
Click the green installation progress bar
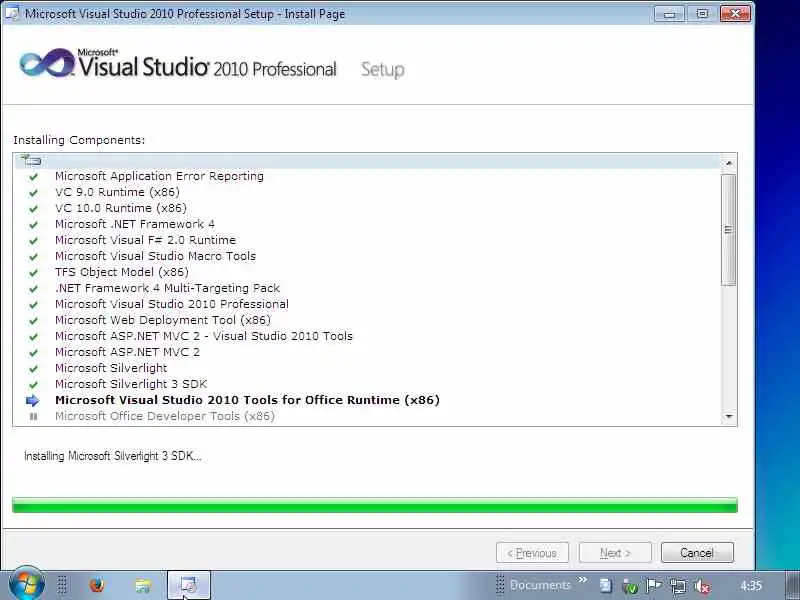(374, 505)
